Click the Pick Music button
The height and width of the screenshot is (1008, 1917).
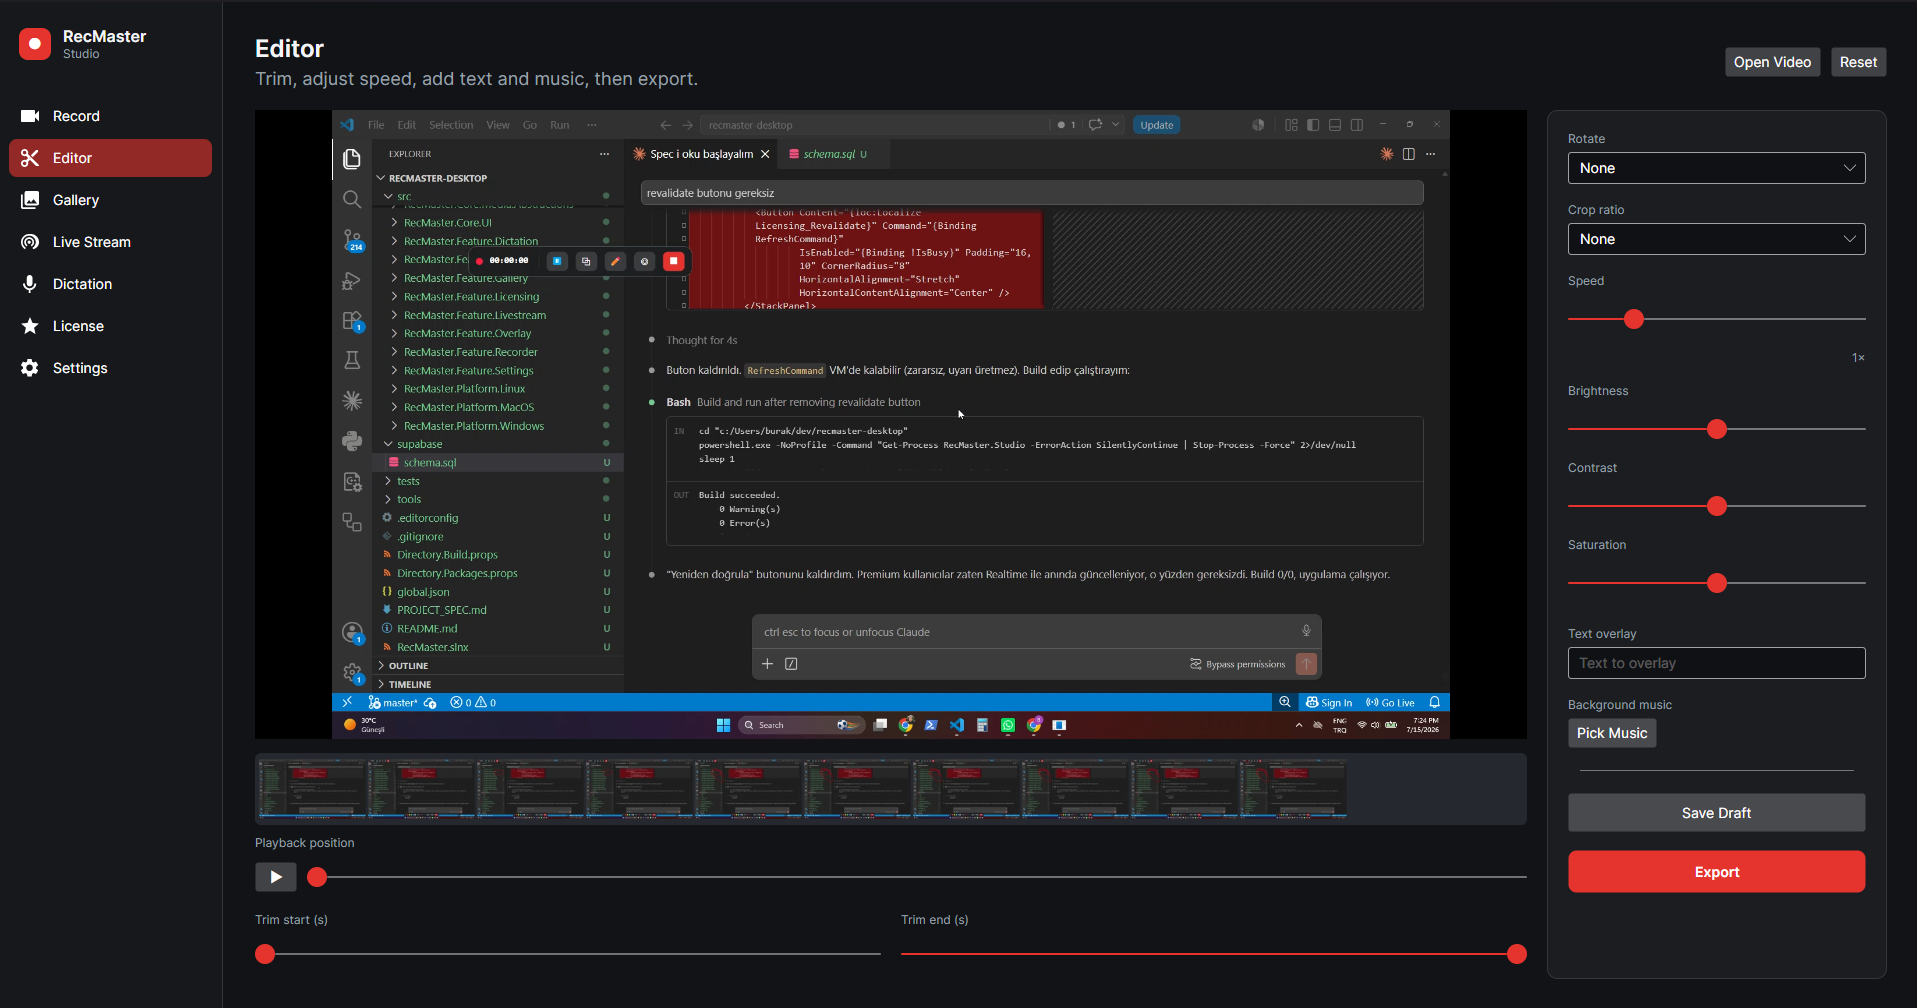1612,733
